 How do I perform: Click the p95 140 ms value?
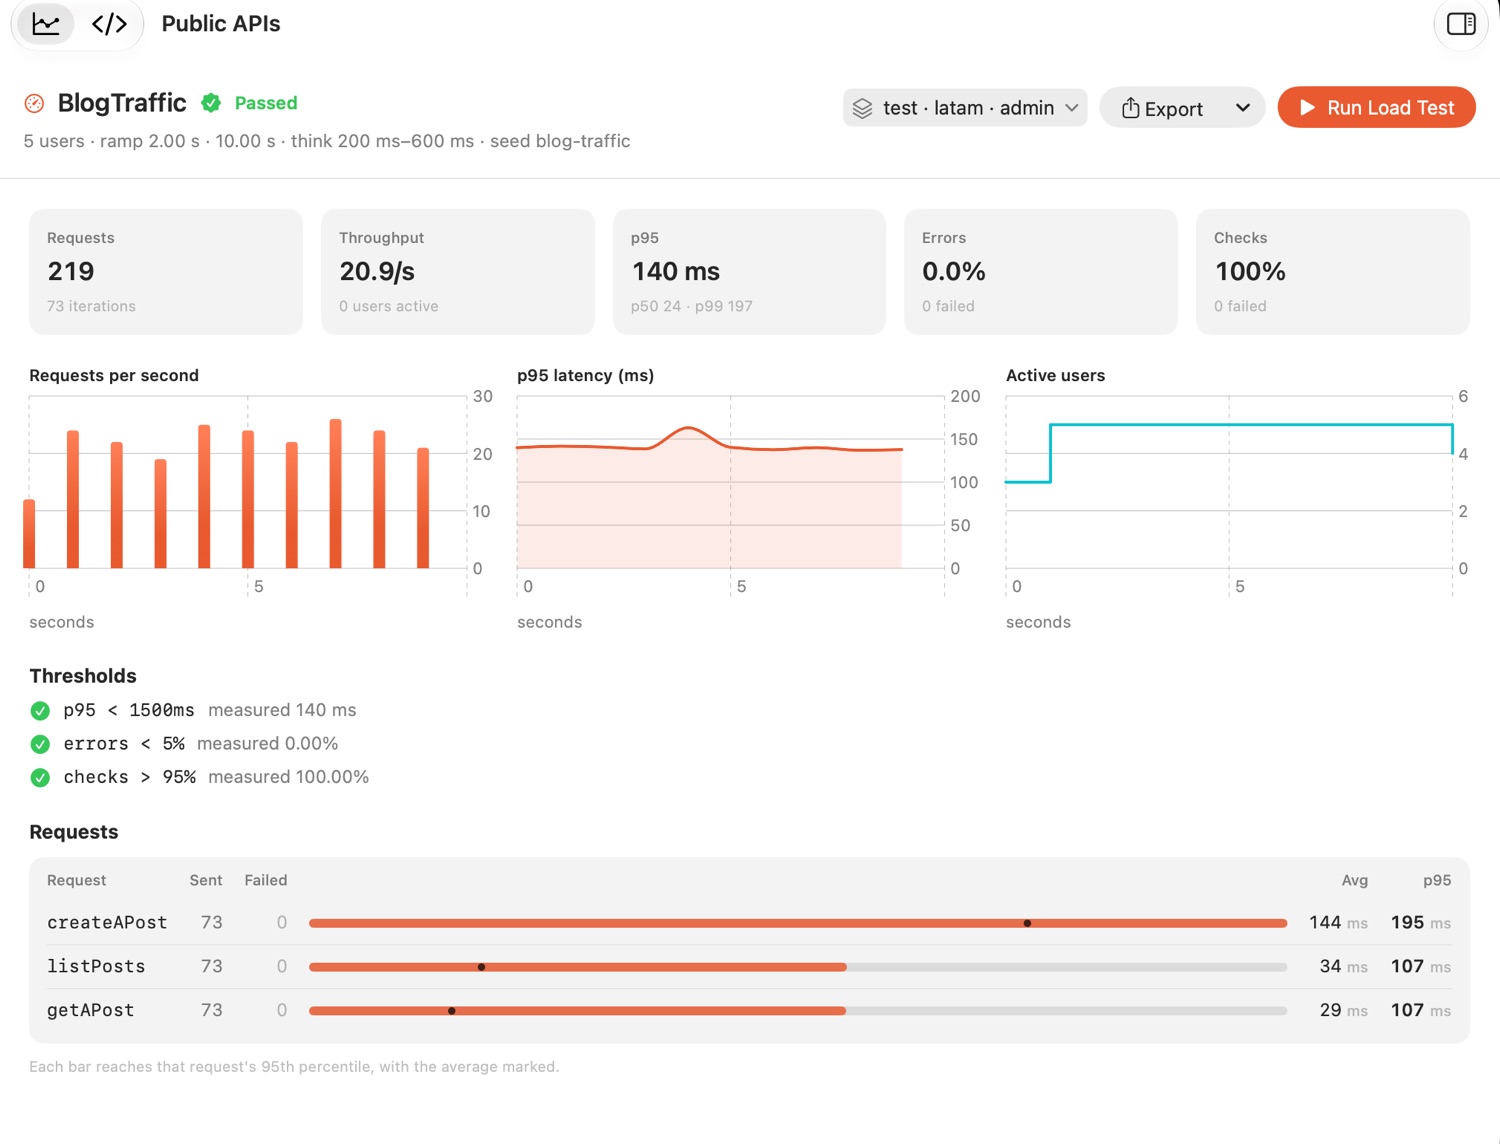pos(676,272)
